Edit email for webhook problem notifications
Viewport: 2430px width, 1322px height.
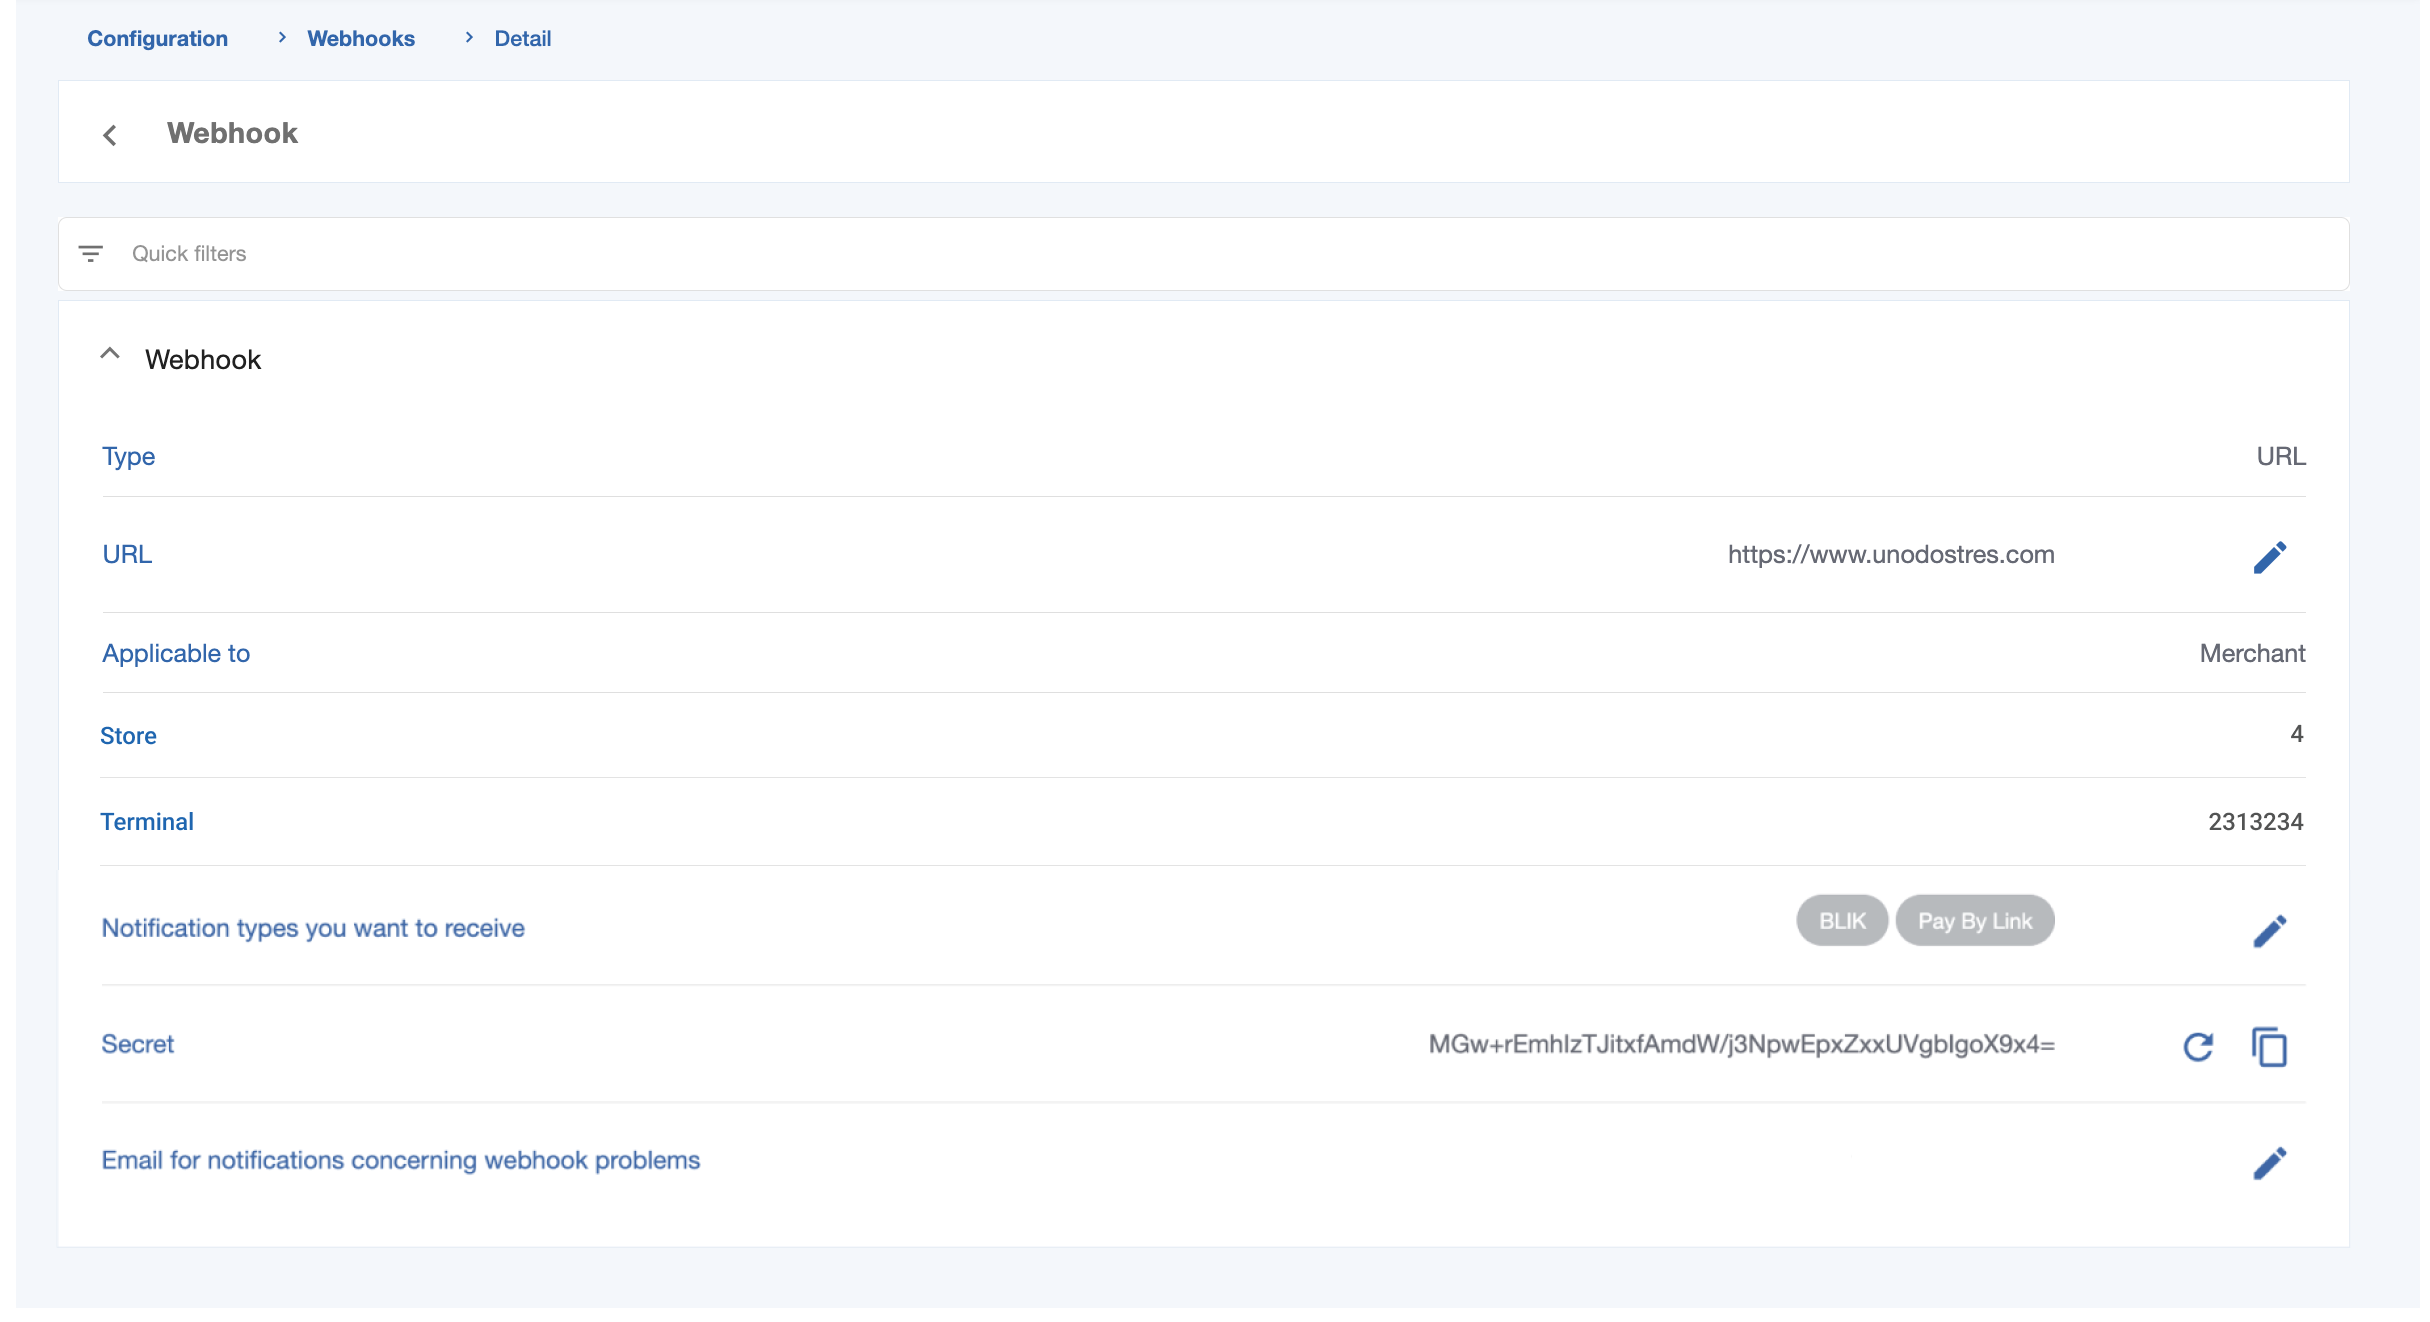click(x=2269, y=1163)
